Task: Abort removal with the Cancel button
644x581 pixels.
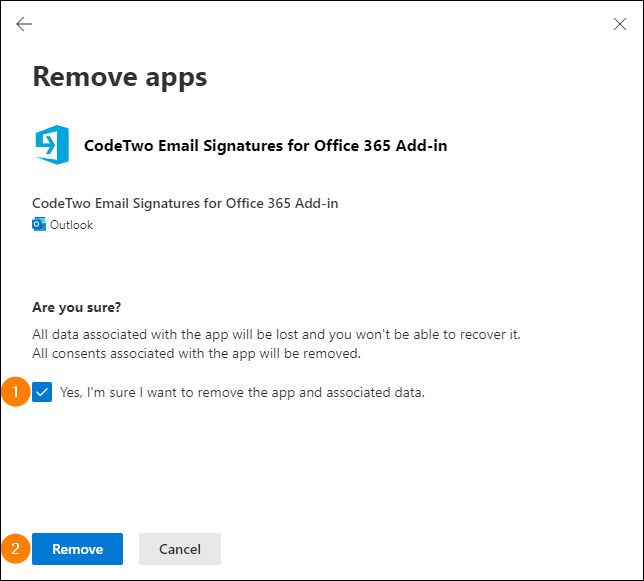Action: (x=180, y=549)
